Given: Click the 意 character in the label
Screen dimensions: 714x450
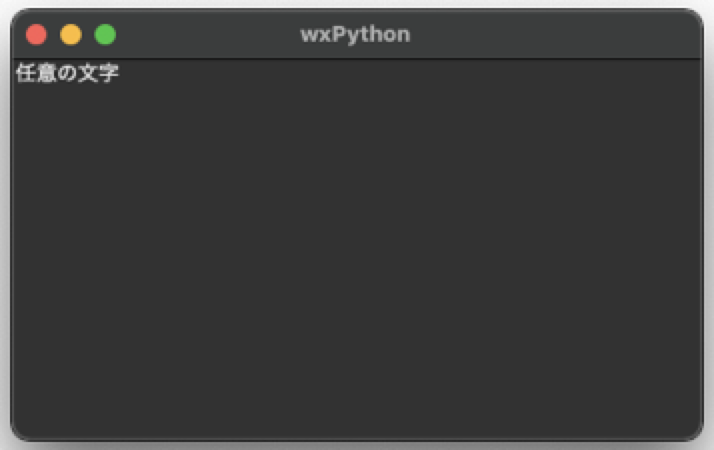Looking at the screenshot, I should [47, 73].
